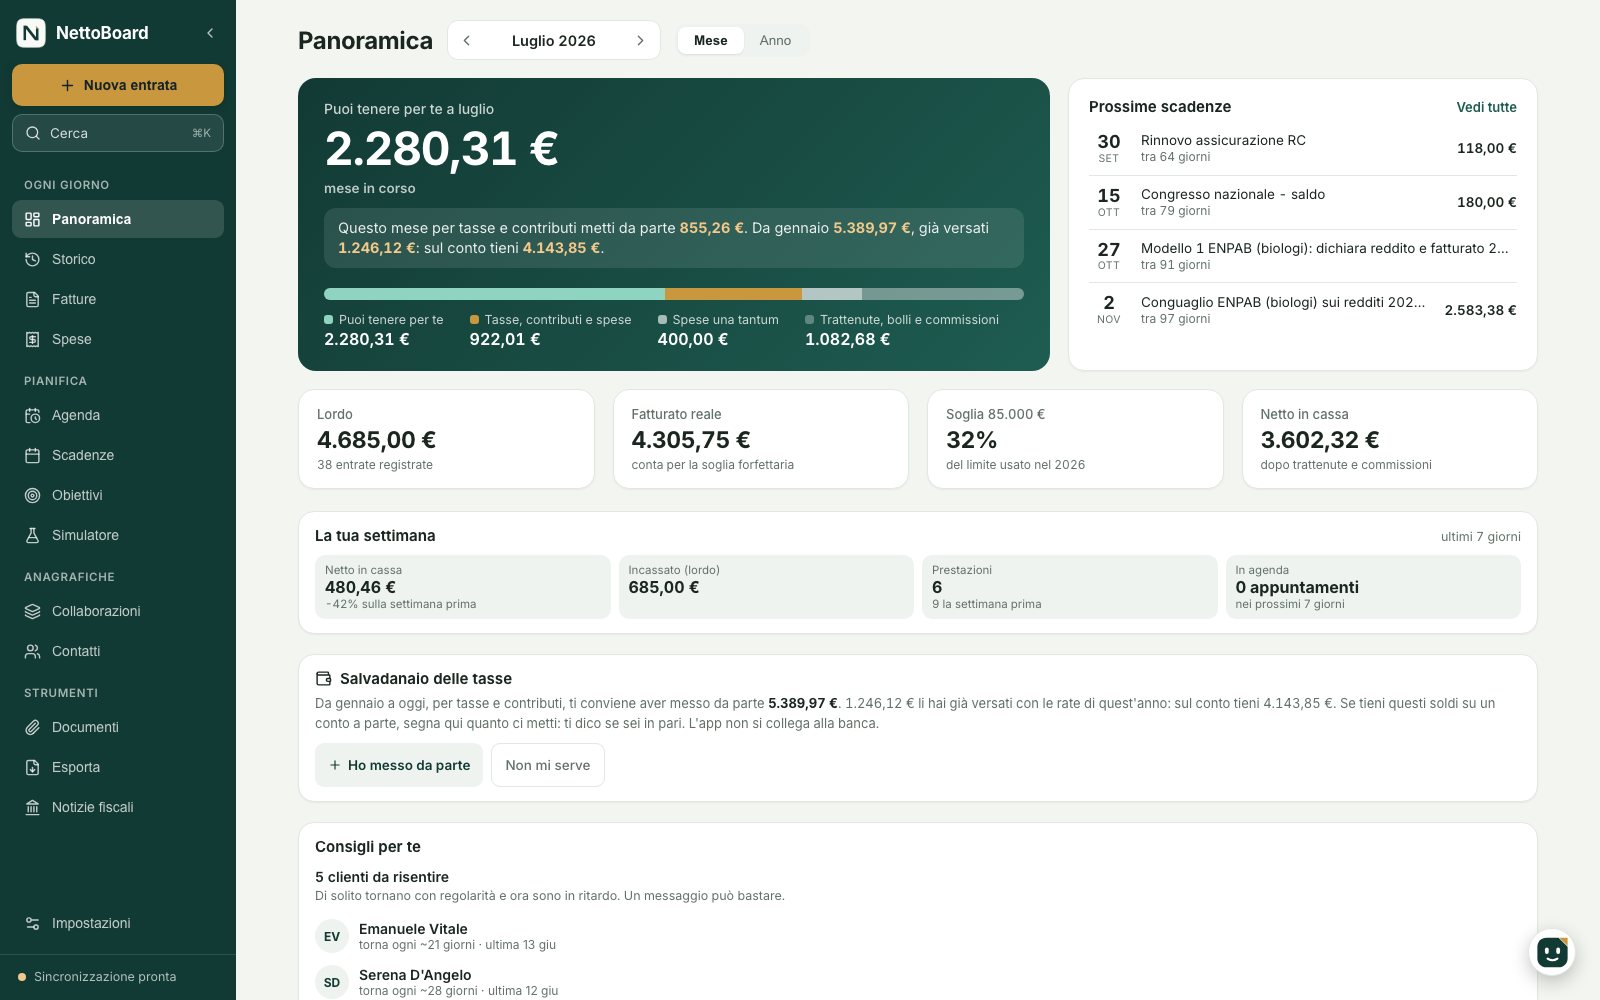Image resolution: width=1600 pixels, height=1000 pixels.
Task: Open the Panoramica grid icon
Action: [x=32, y=219]
